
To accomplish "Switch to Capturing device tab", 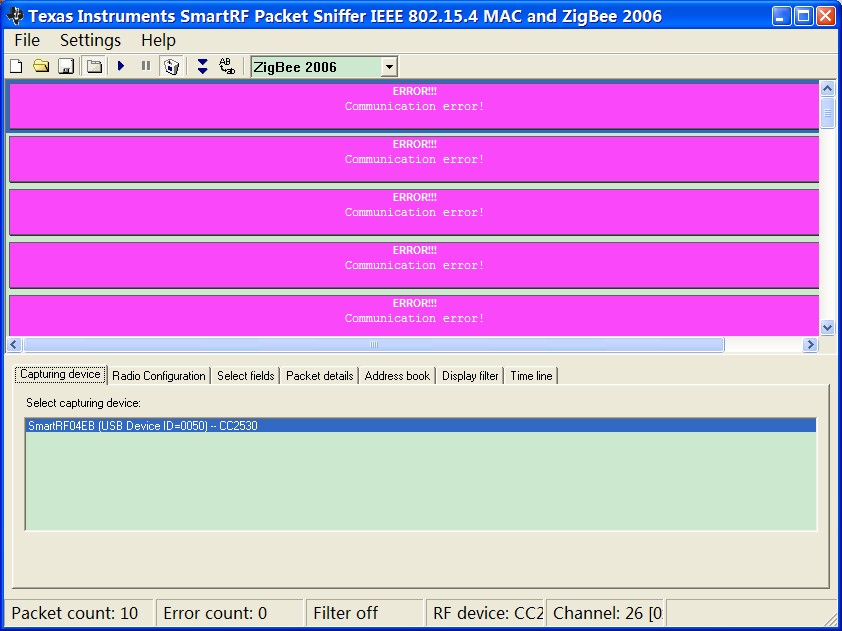I will coord(60,374).
